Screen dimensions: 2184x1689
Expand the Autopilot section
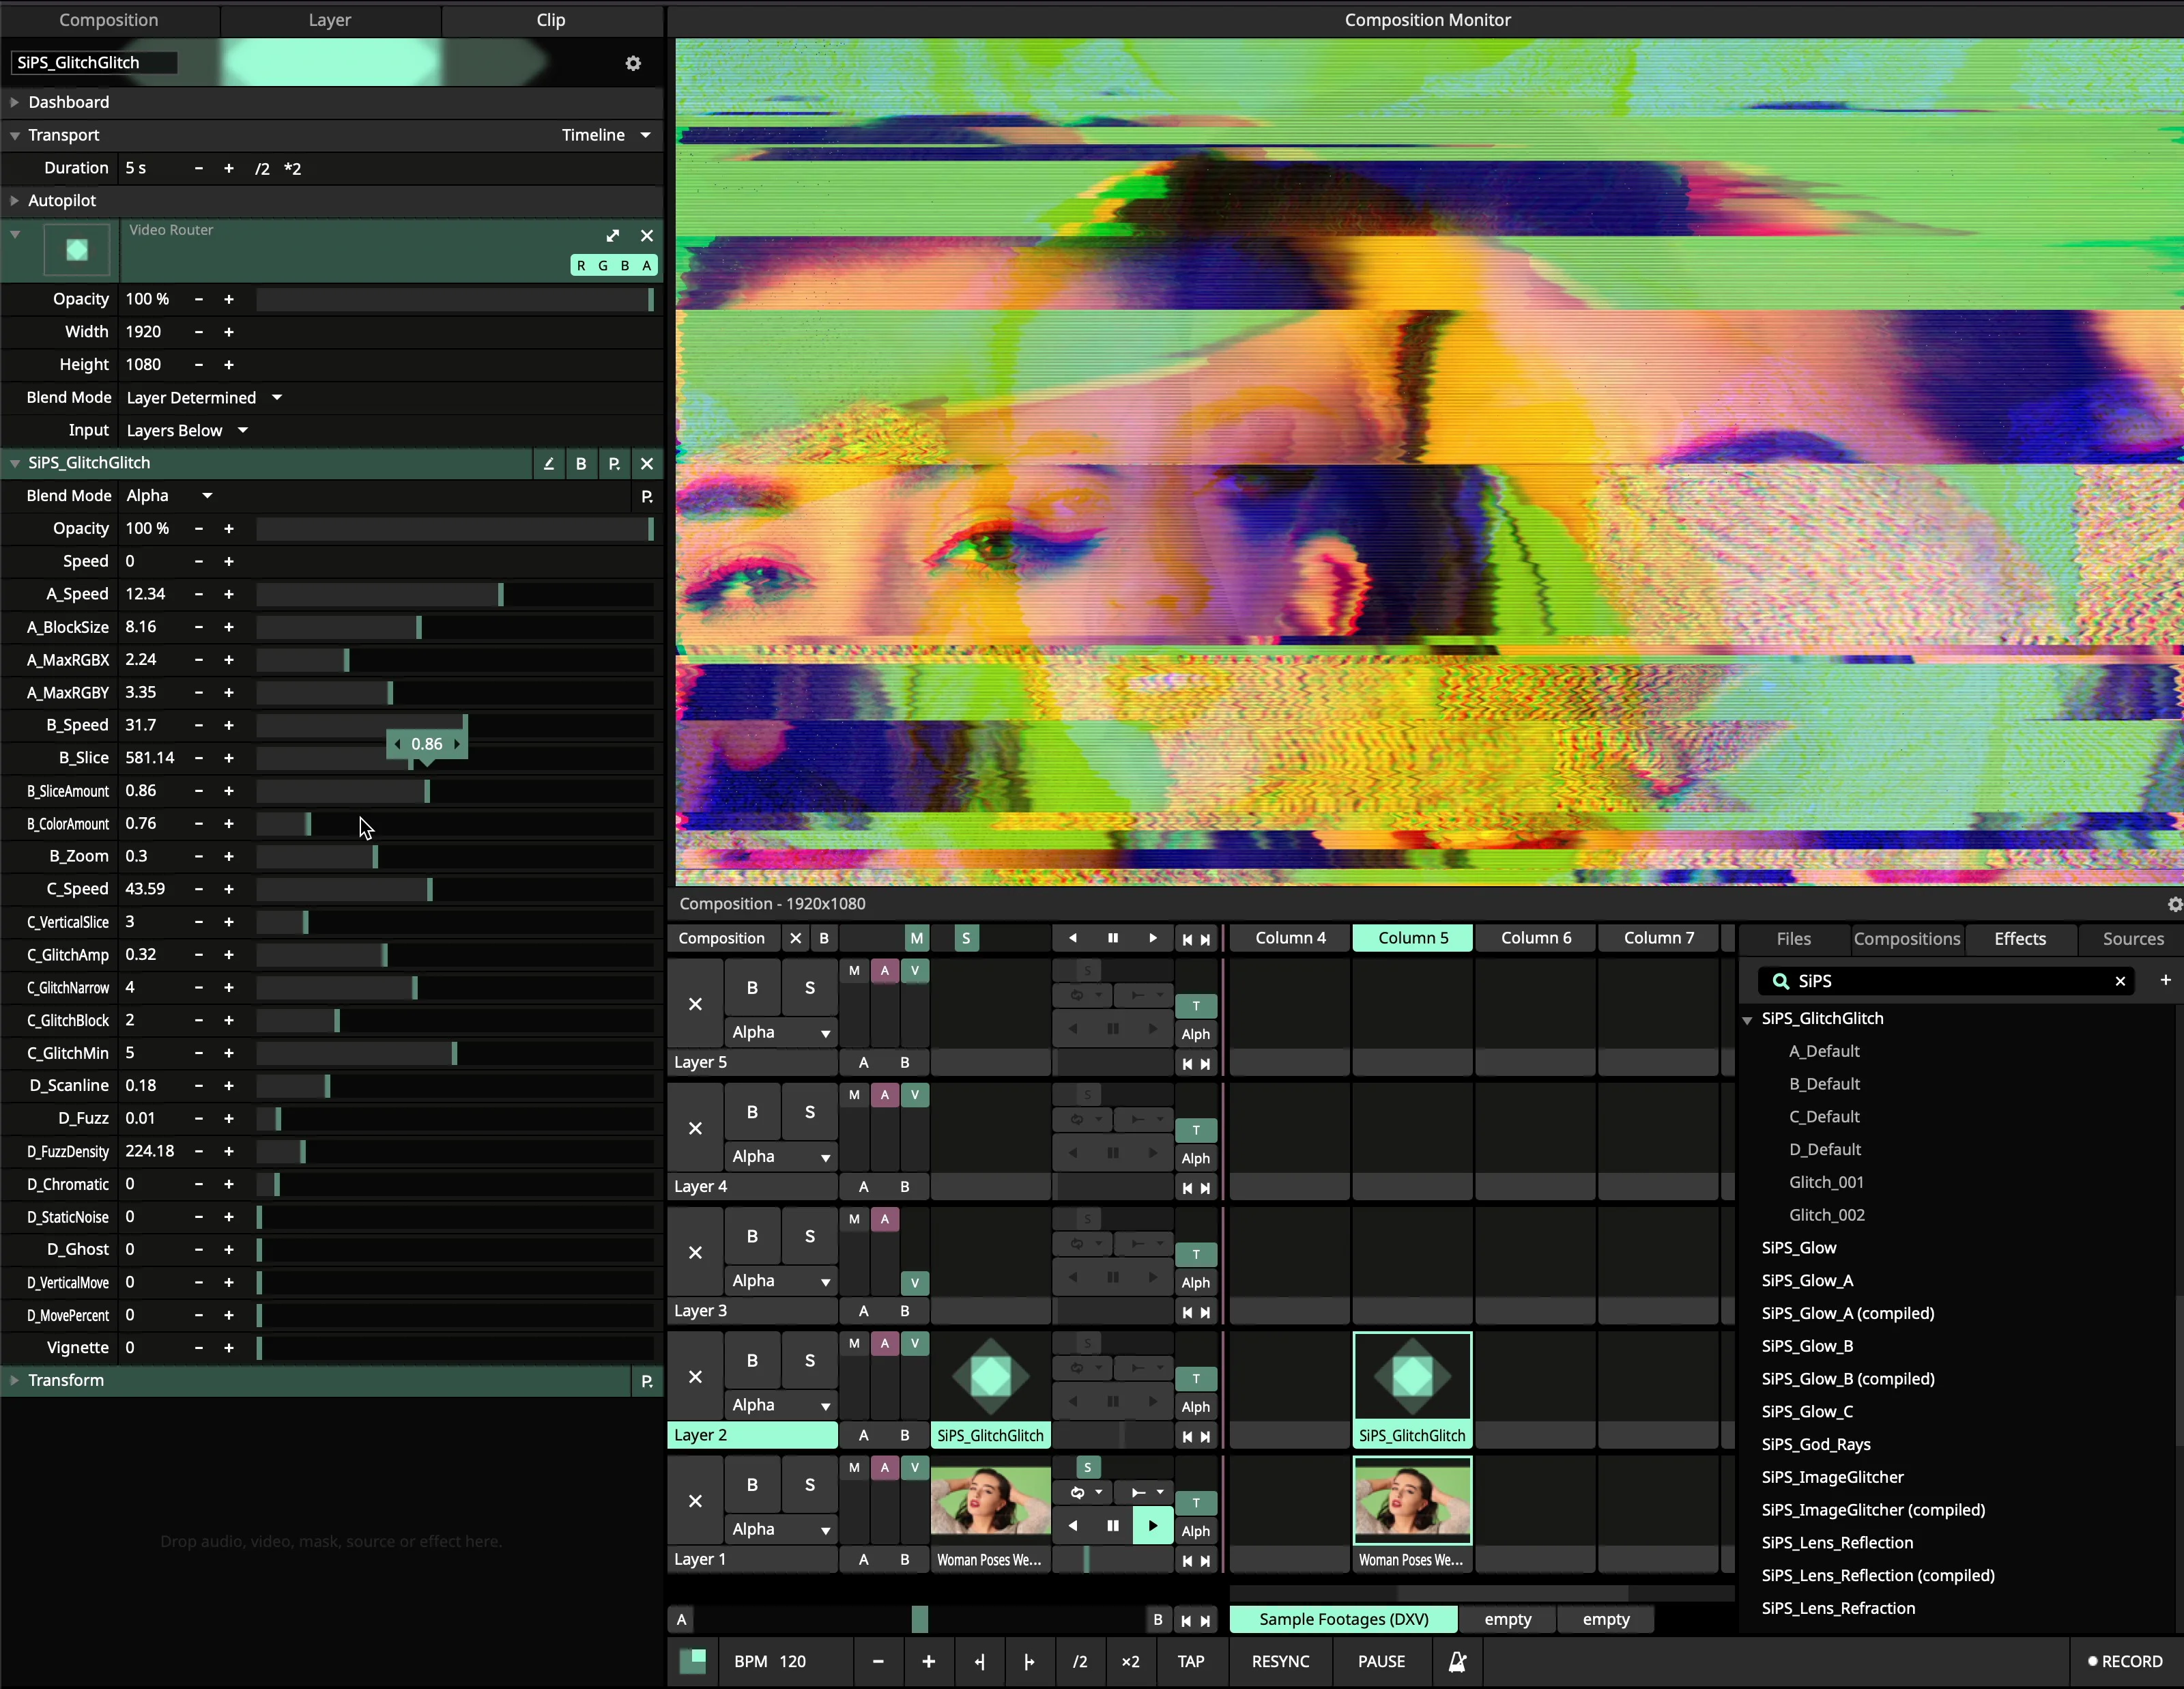coord(15,201)
